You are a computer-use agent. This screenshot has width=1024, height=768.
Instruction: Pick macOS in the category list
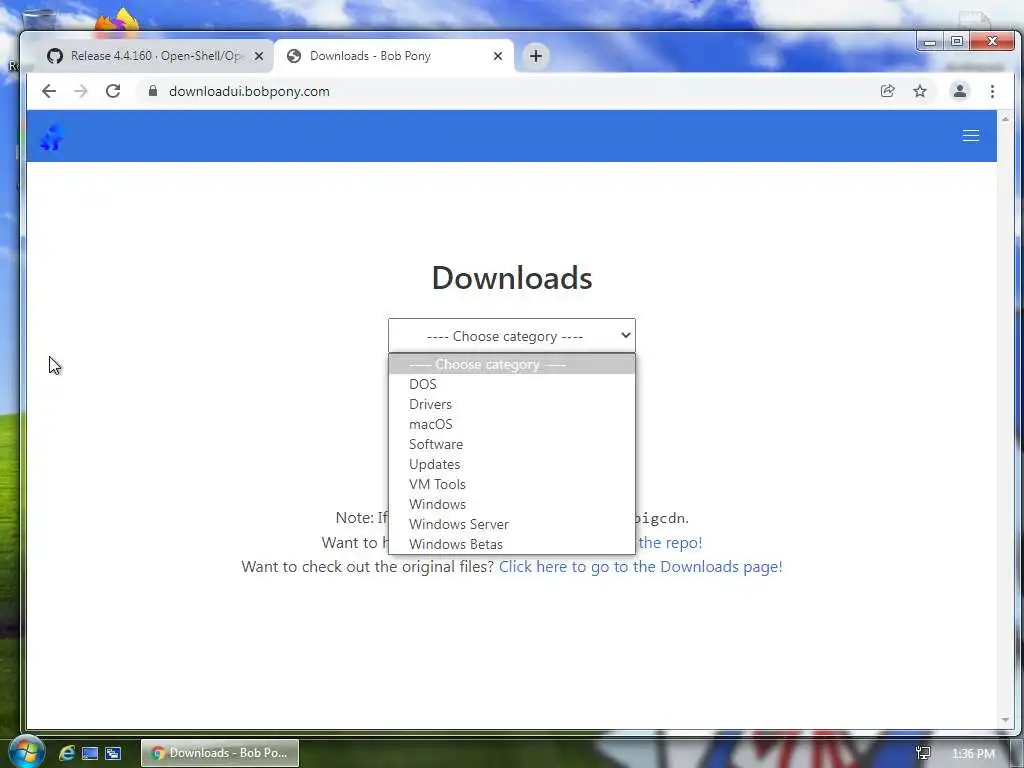point(511,424)
